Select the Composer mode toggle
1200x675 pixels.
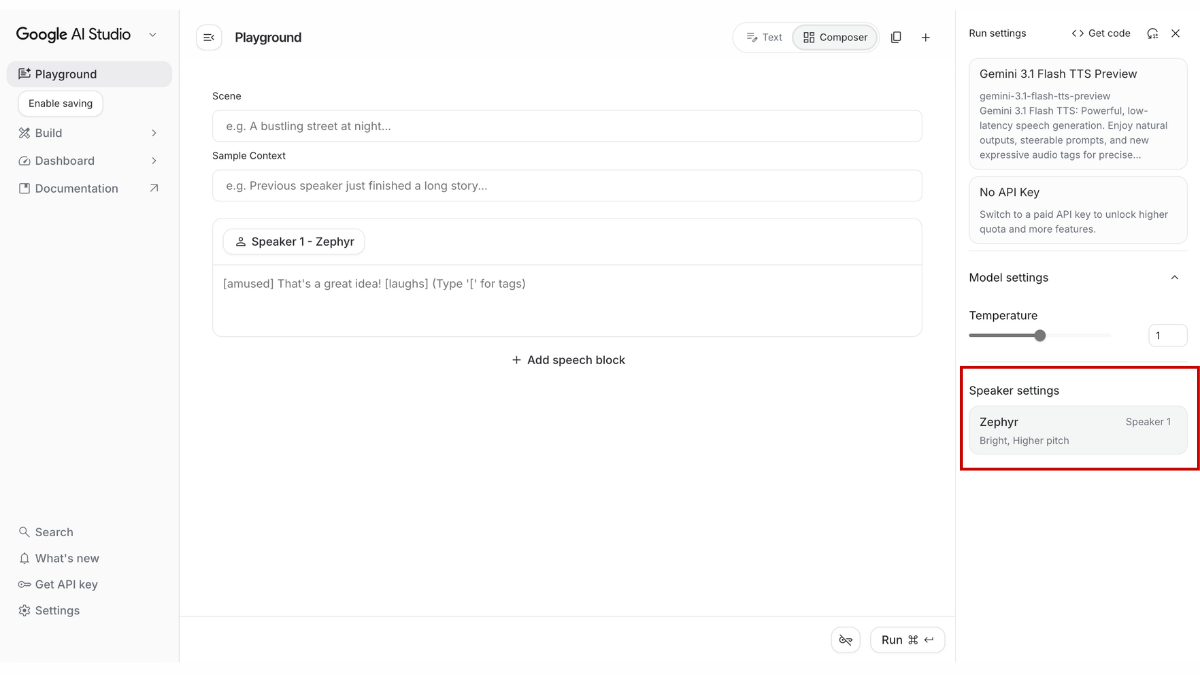point(835,37)
